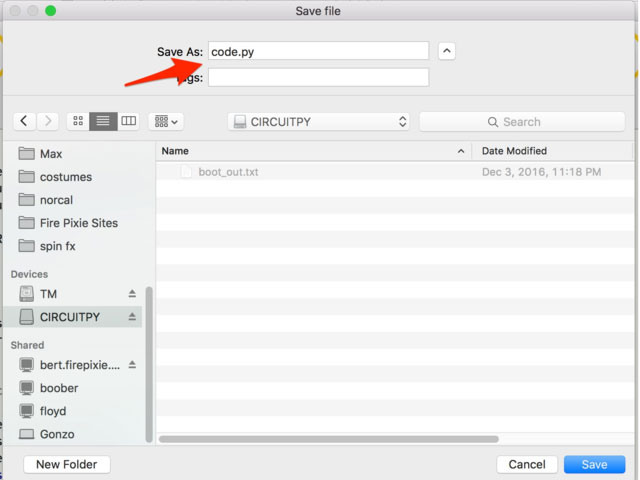The height and width of the screenshot is (480, 640).
Task: Select the Fire Pixie Sites folder
Action: [x=78, y=223]
